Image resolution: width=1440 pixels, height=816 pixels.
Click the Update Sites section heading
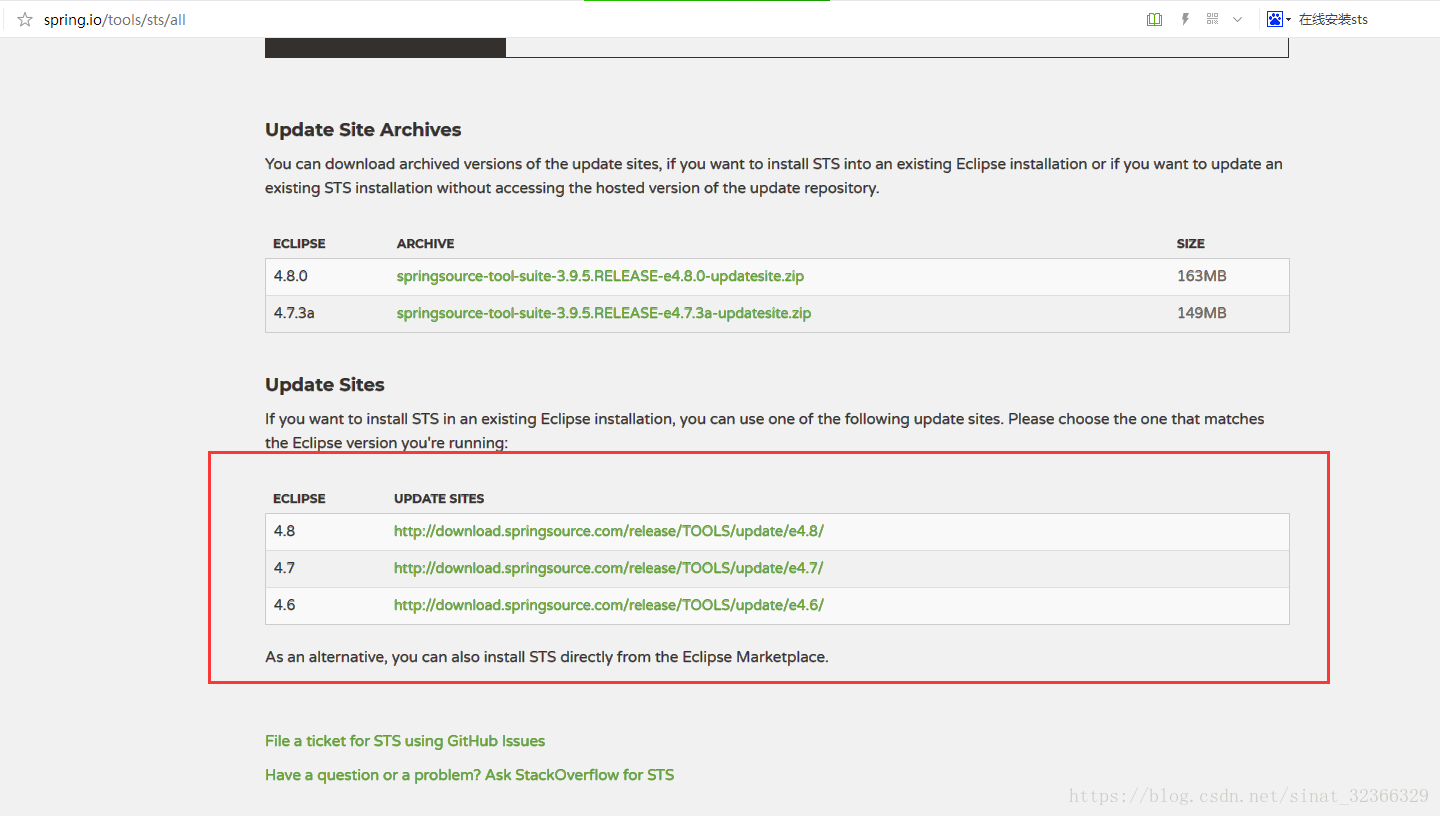click(x=325, y=385)
